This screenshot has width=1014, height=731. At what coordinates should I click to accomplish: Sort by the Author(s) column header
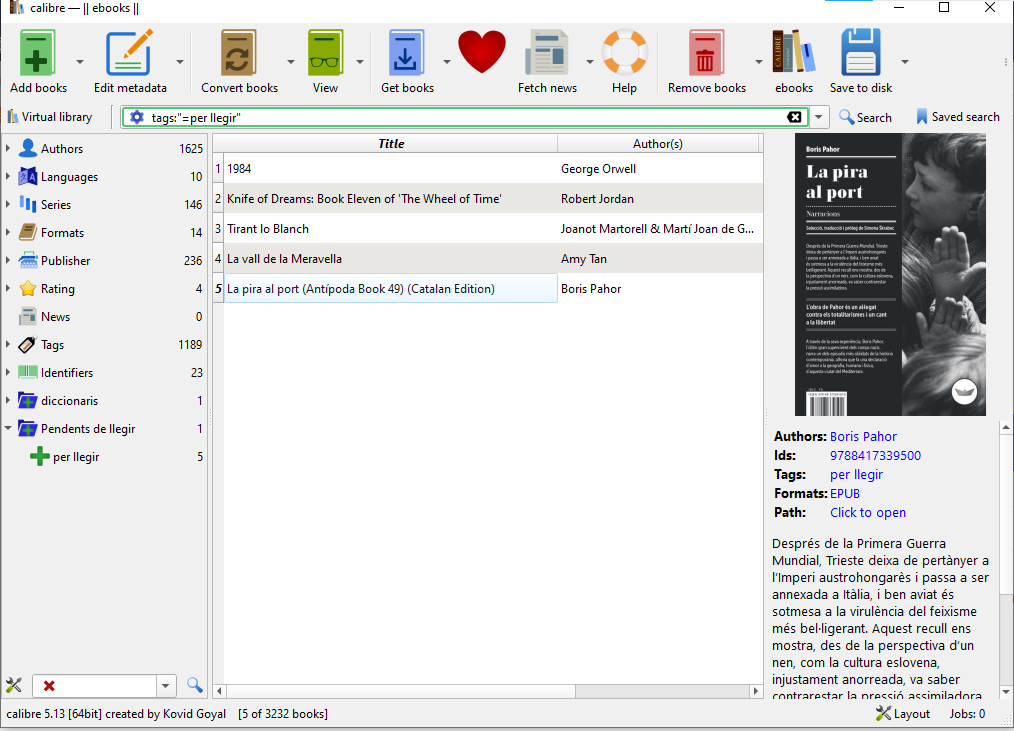click(658, 144)
